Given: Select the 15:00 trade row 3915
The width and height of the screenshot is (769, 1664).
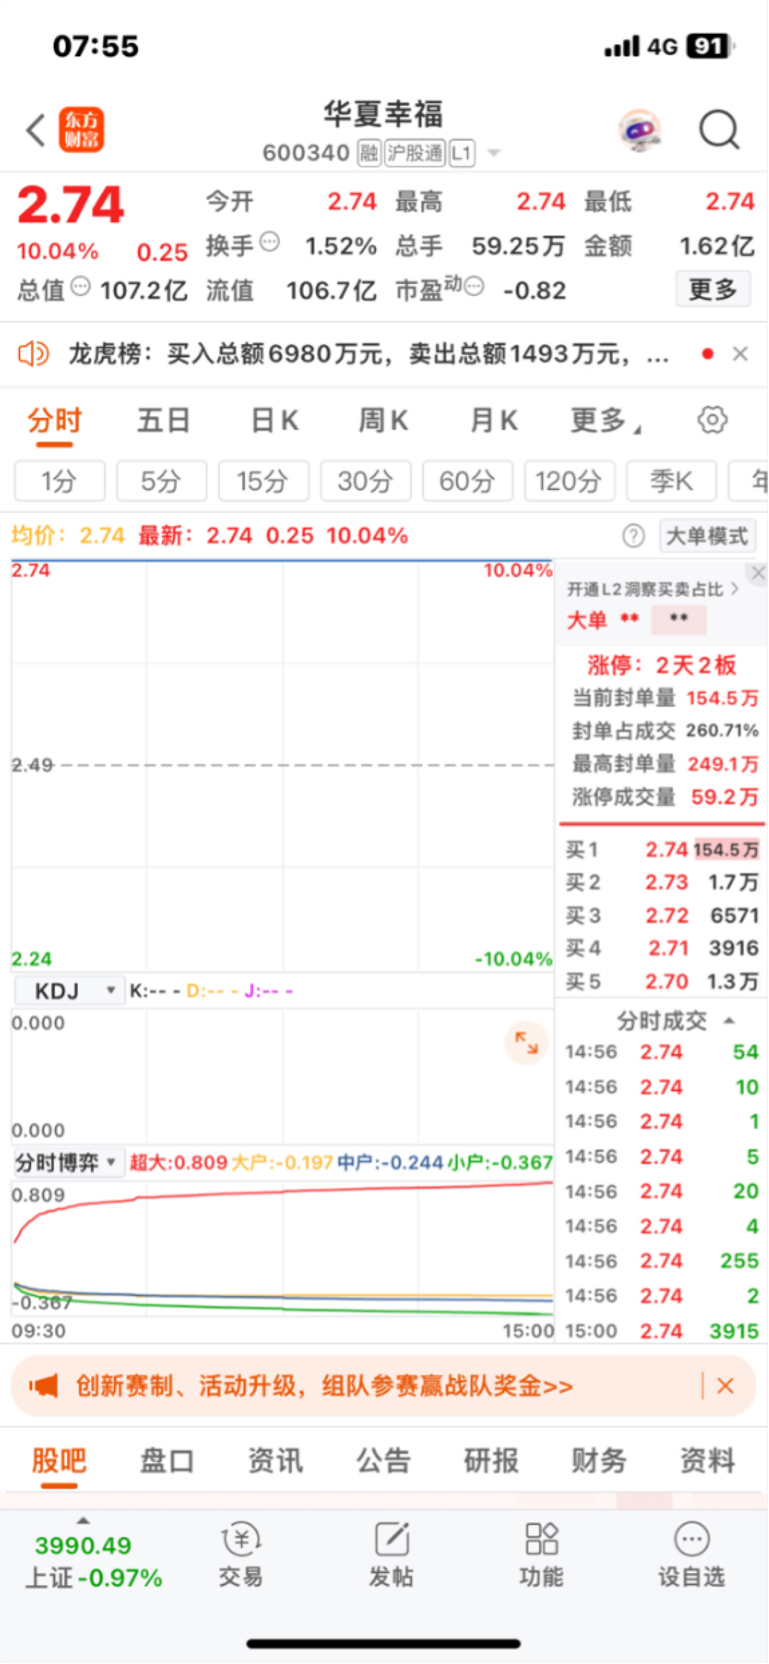Looking at the screenshot, I should (x=662, y=1331).
